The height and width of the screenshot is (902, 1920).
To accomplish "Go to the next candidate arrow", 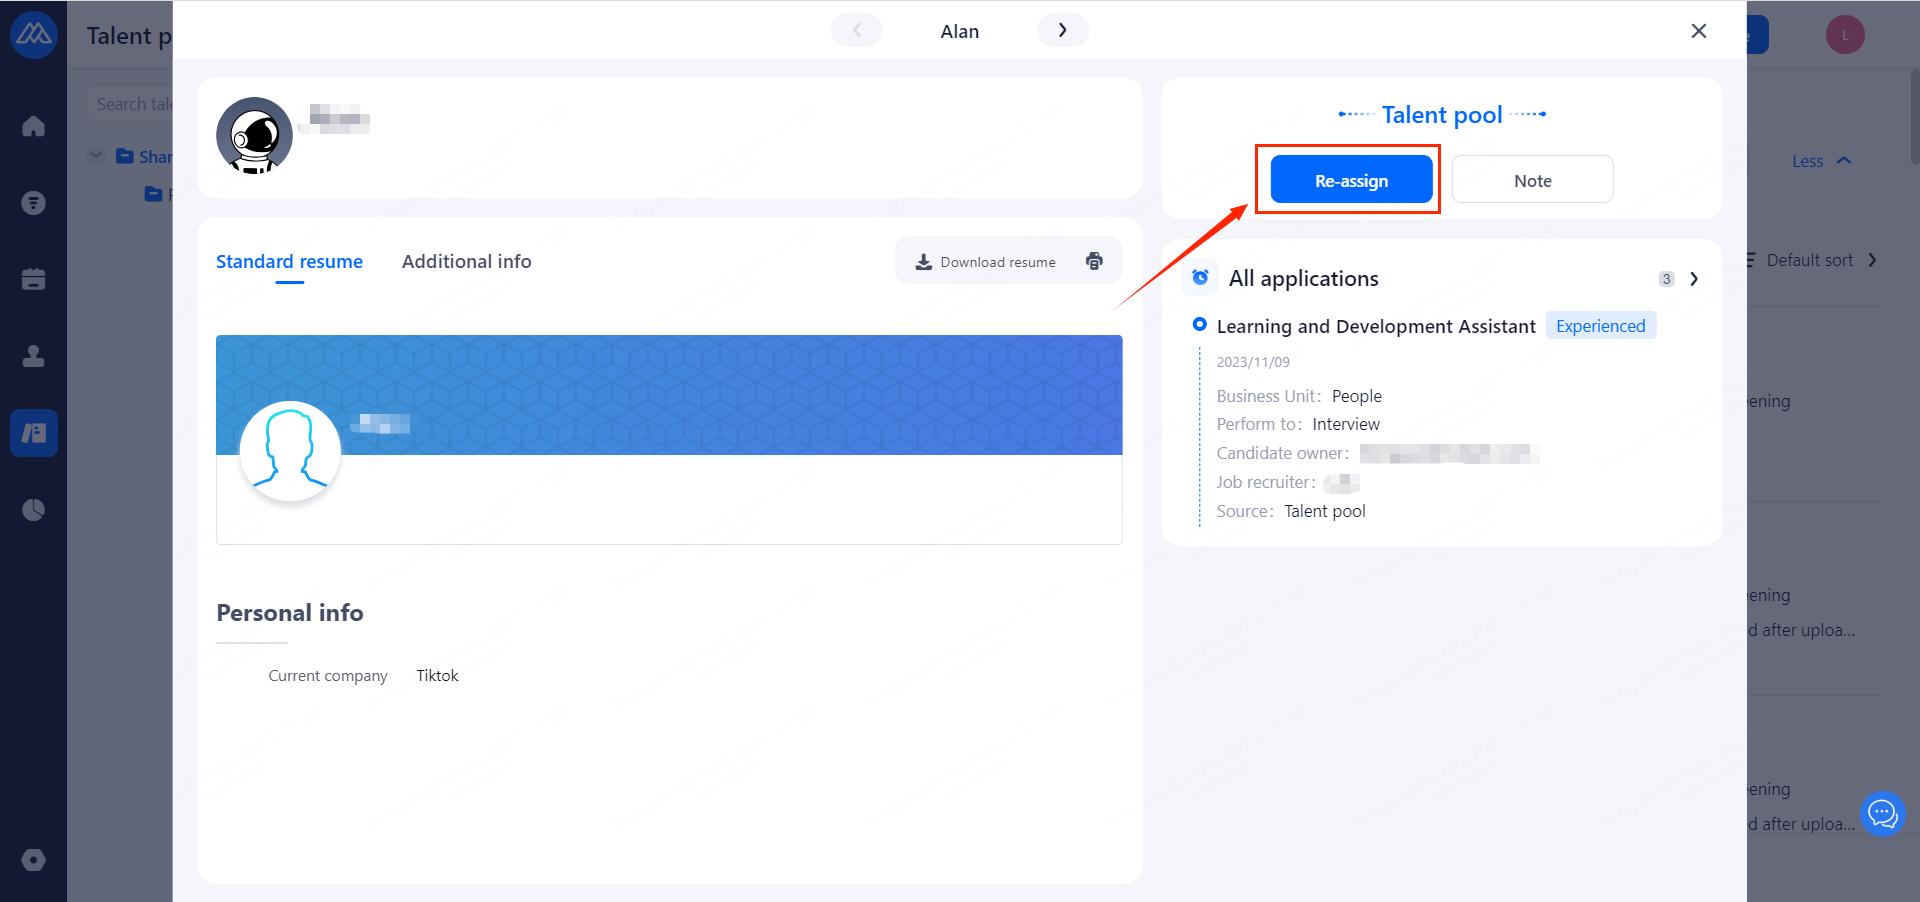I will tap(1062, 30).
